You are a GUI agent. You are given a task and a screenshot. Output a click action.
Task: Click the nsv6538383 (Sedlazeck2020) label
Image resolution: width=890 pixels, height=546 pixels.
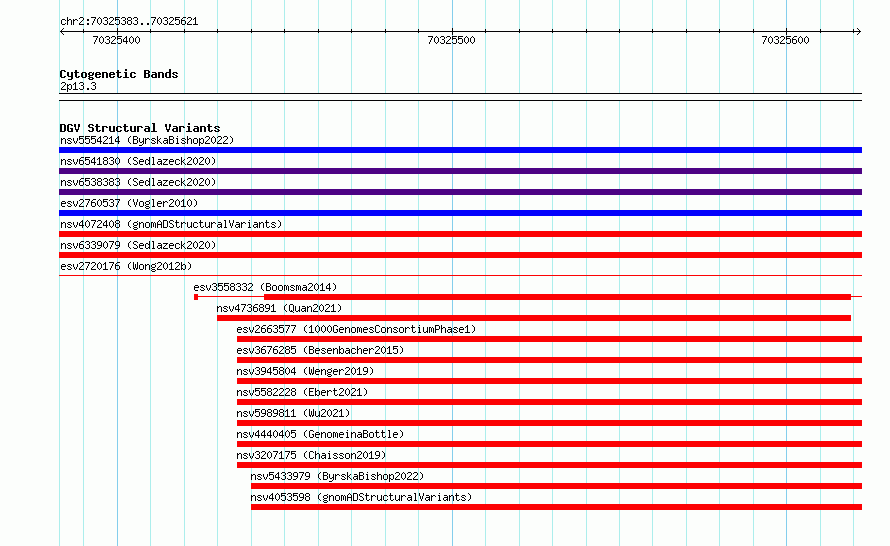point(138,182)
